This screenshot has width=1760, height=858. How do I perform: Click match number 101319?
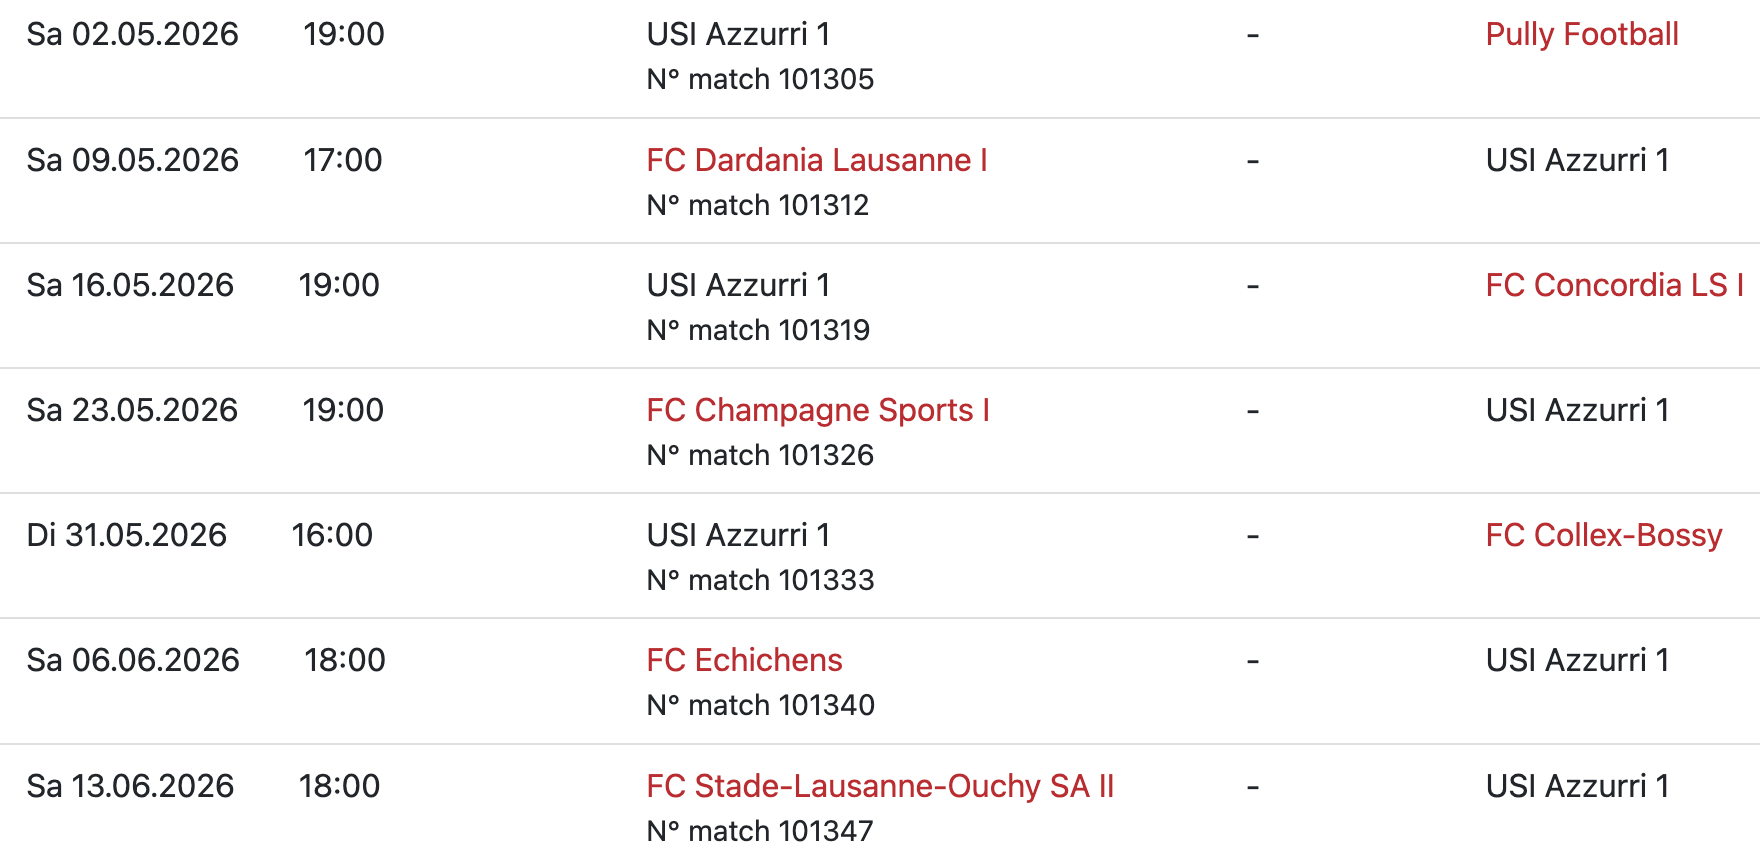coord(758,330)
